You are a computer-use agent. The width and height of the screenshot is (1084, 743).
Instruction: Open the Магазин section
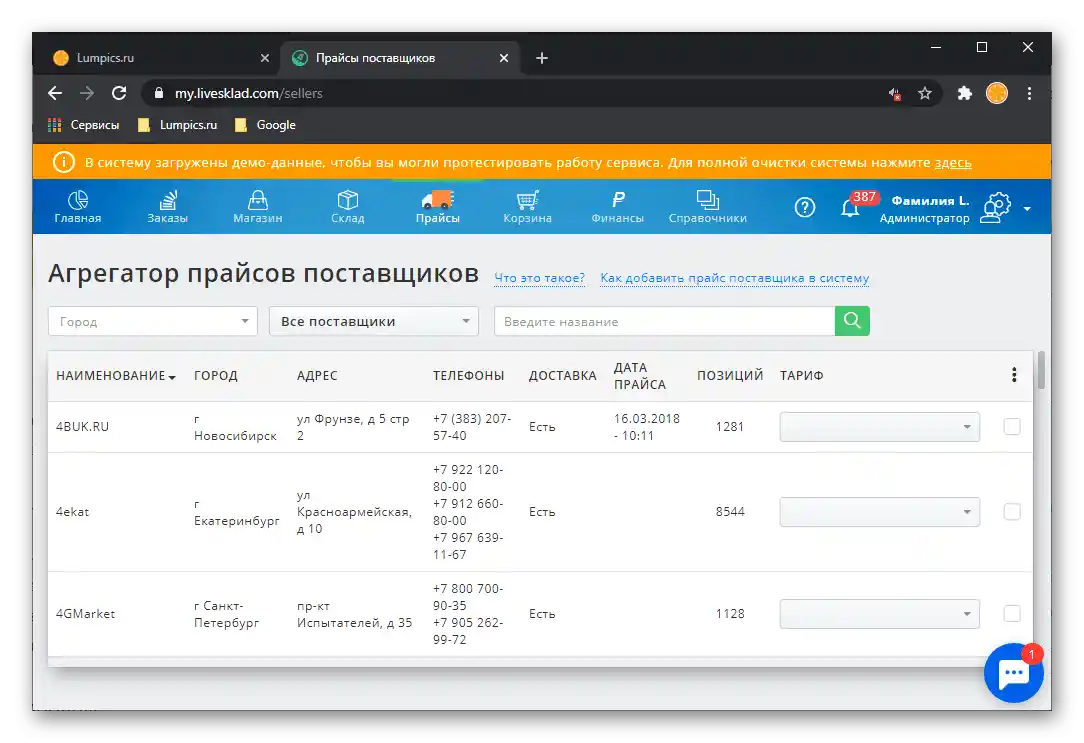tap(257, 206)
